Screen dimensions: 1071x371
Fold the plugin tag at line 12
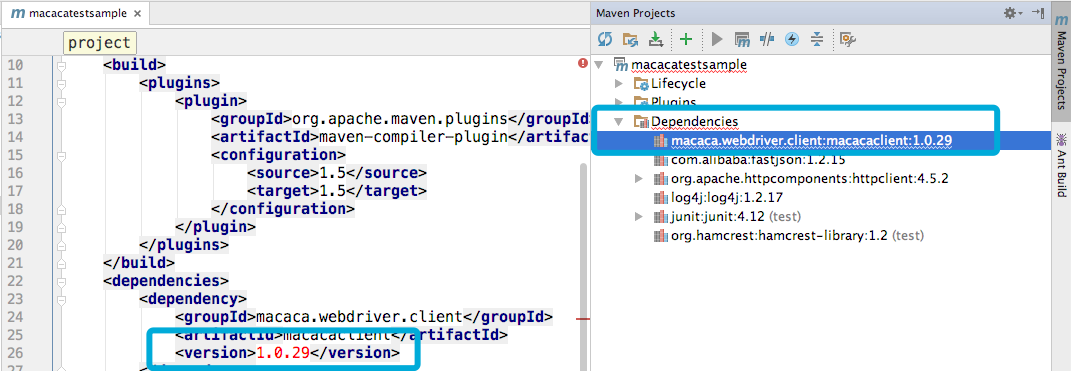61,101
